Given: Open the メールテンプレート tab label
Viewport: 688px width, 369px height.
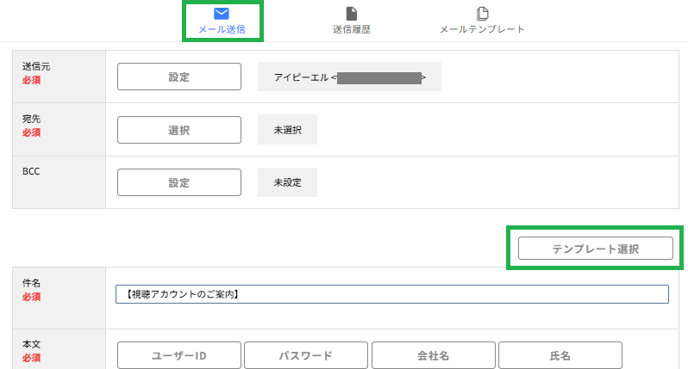Looking at the screenshot, I should pos(482,29).
